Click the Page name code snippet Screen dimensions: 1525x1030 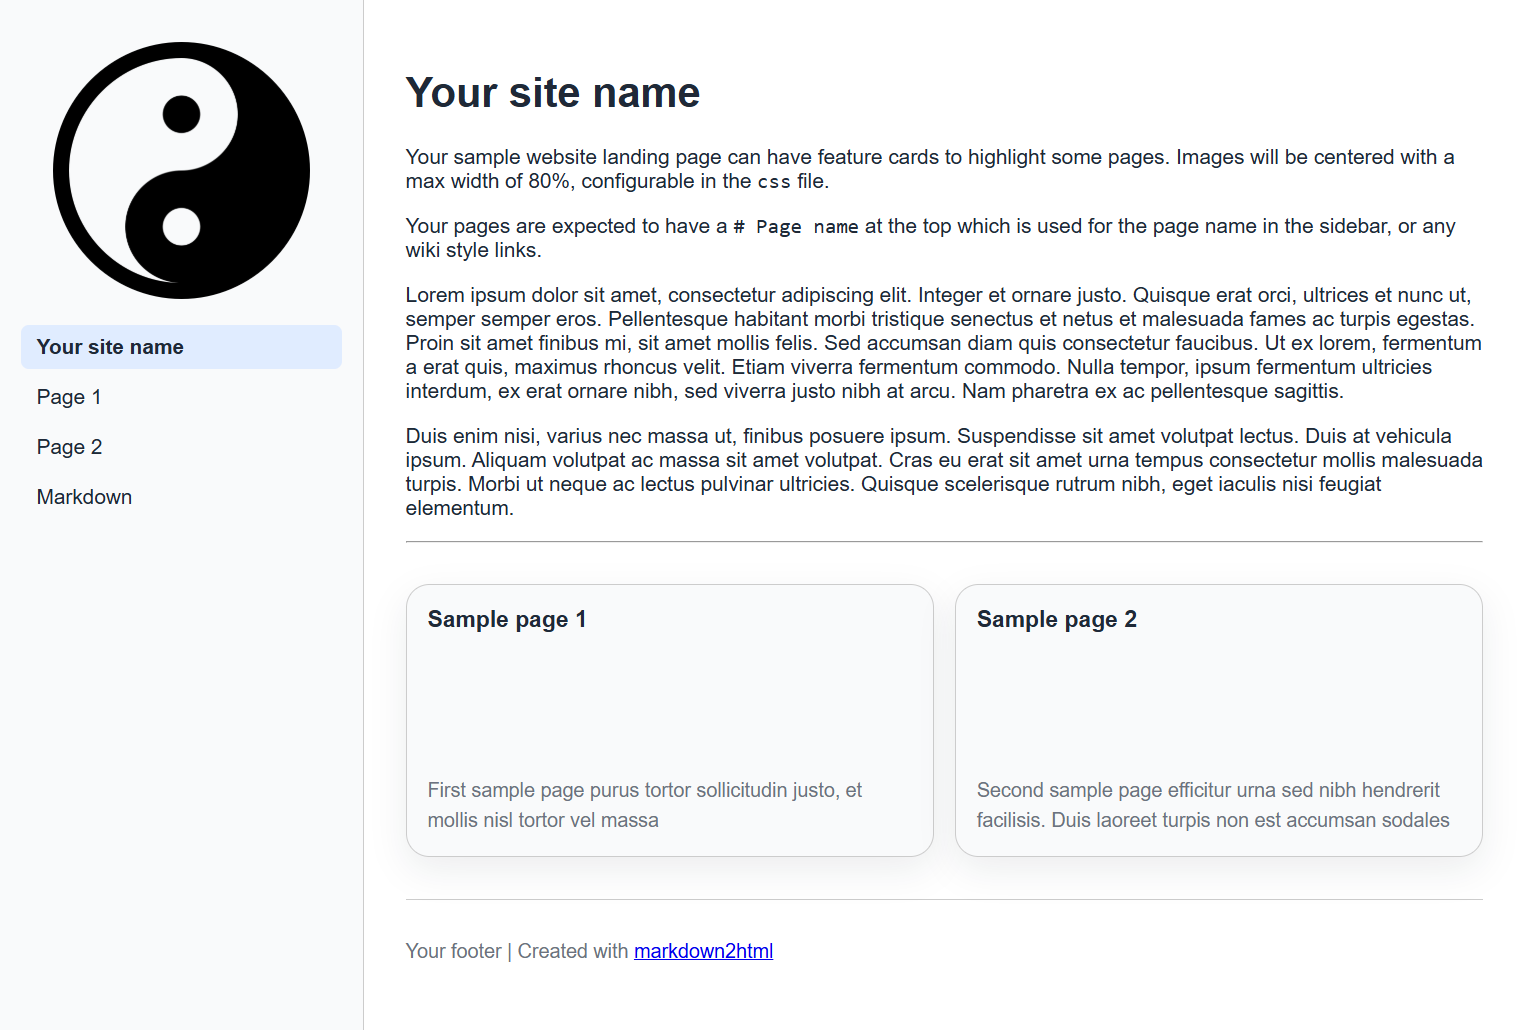(x=793, y=226)
